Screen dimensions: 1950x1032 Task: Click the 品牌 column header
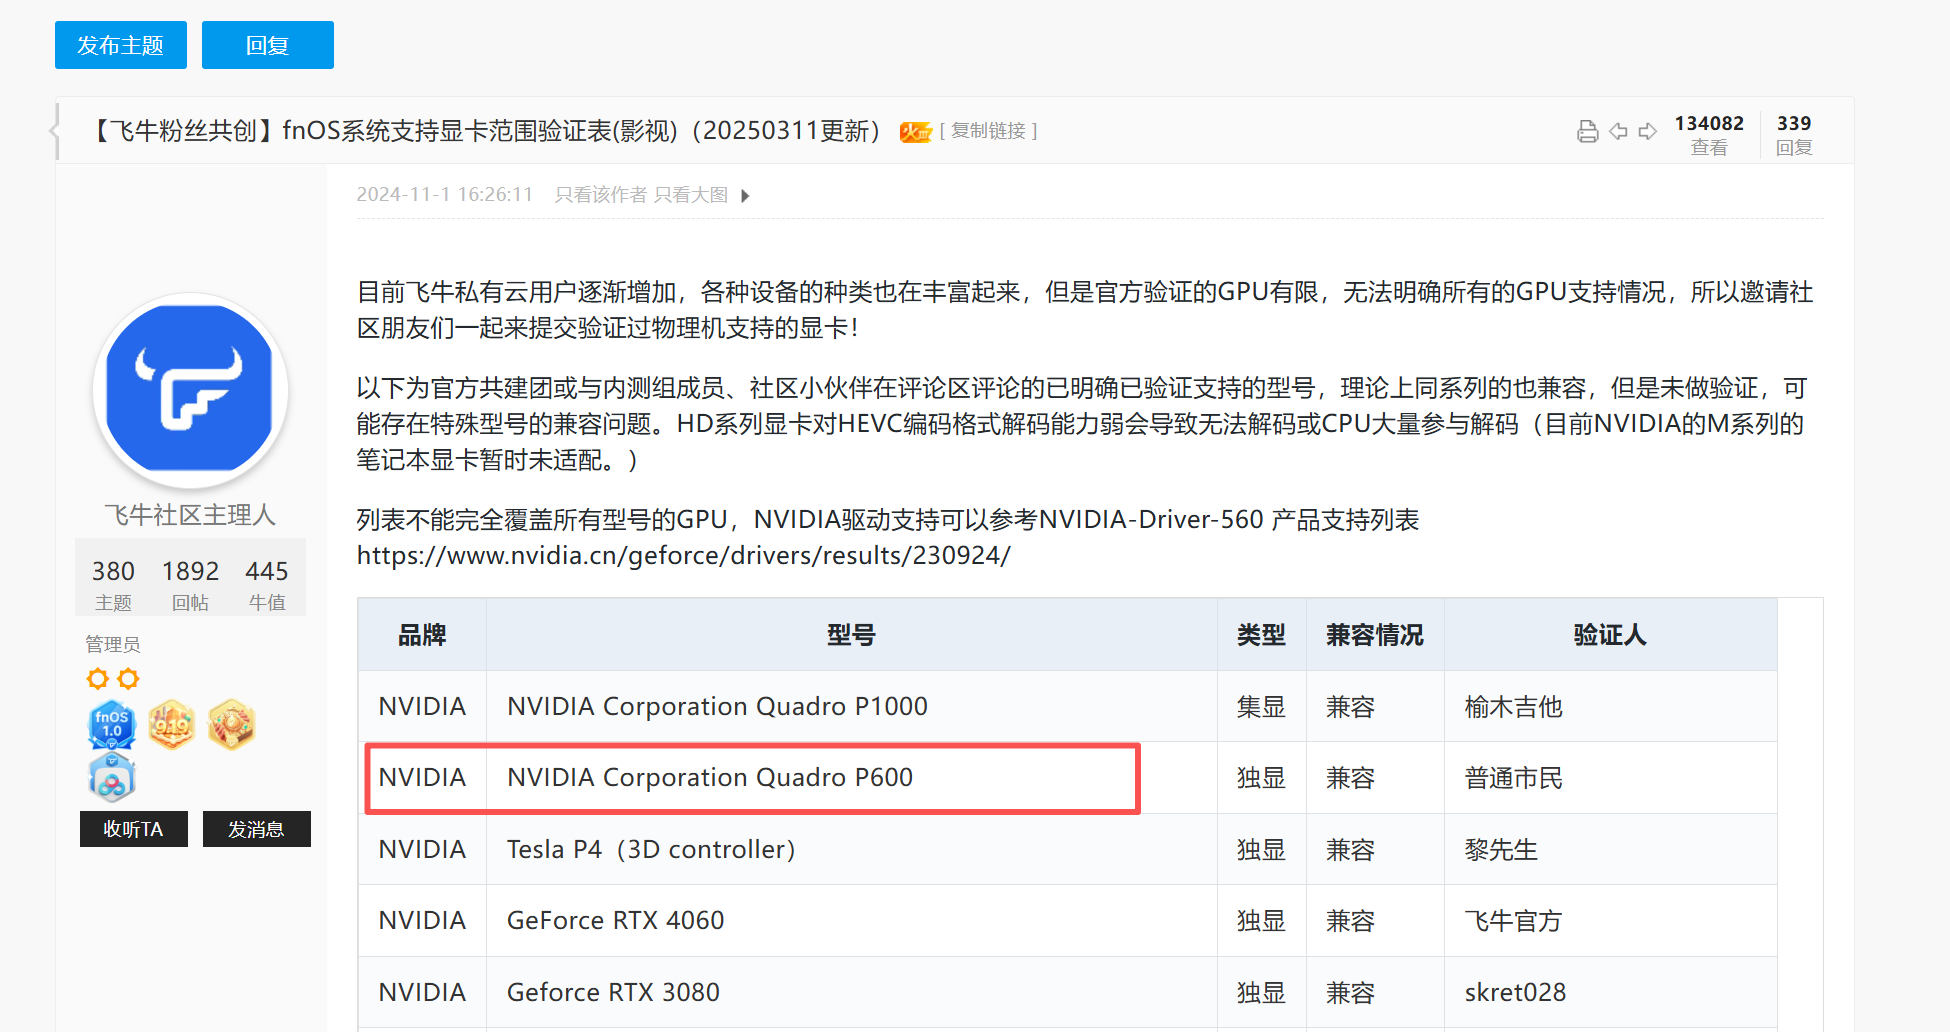[x=422, y=636]
